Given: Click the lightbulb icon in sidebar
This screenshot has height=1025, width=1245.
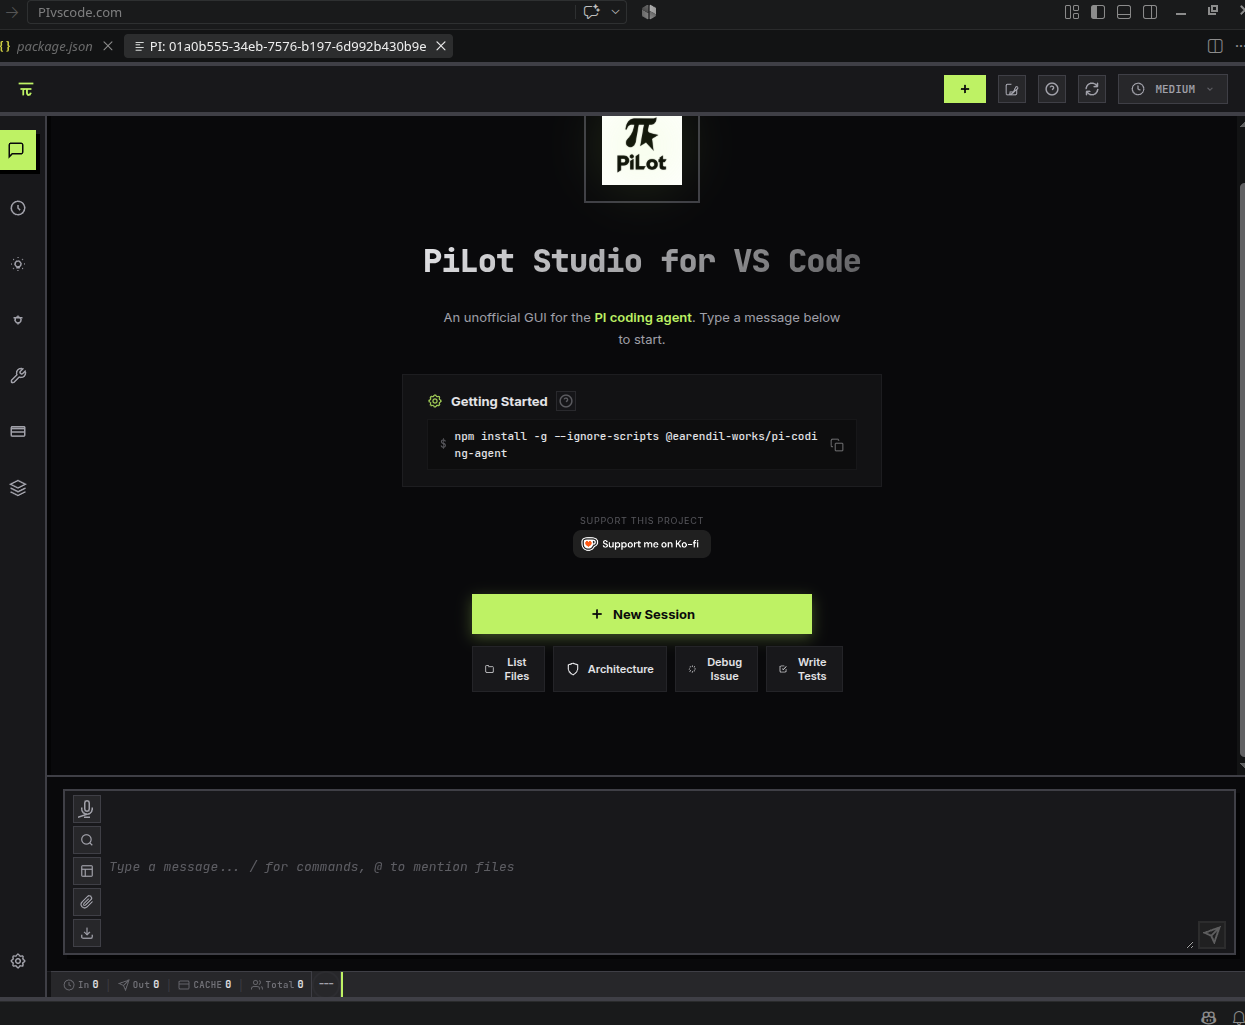Looking at the screenshot, I should (18, 264).
